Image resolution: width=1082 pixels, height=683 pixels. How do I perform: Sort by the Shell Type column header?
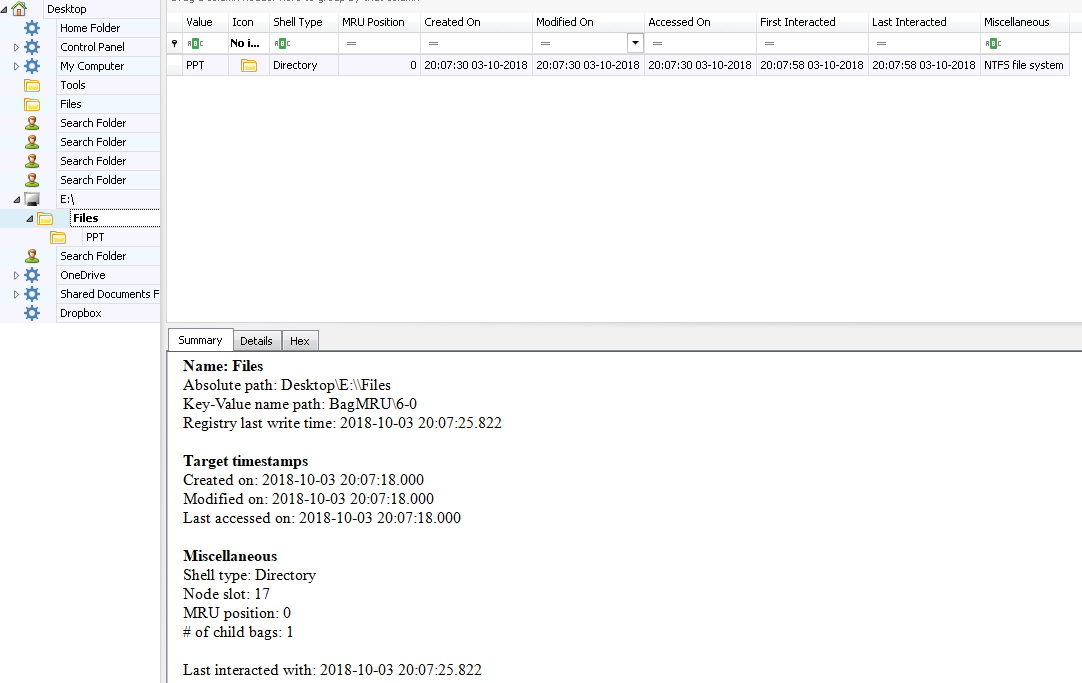(x=297, y=22)
